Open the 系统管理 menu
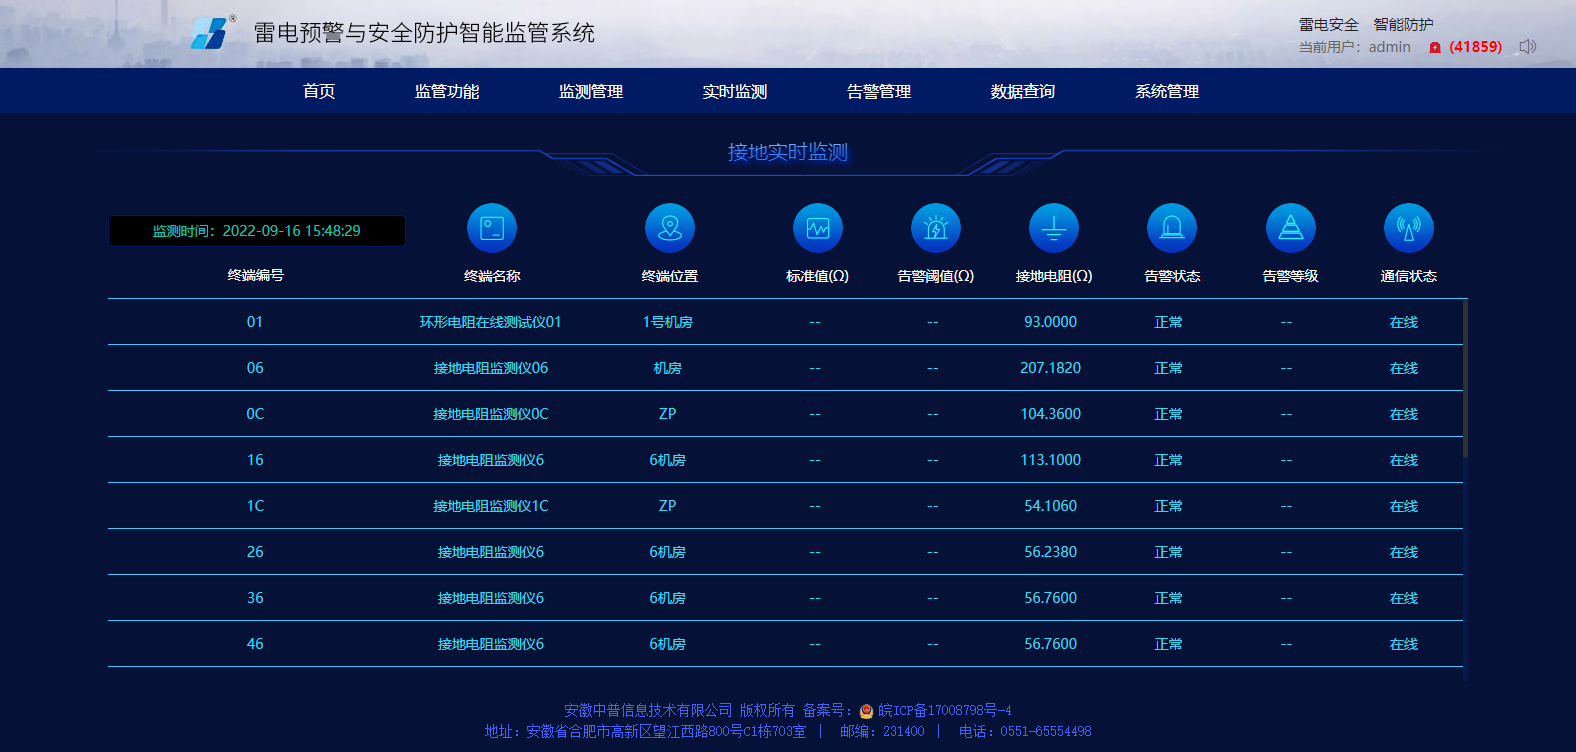Screen dimensions: 1576x752 [1167, 91]
